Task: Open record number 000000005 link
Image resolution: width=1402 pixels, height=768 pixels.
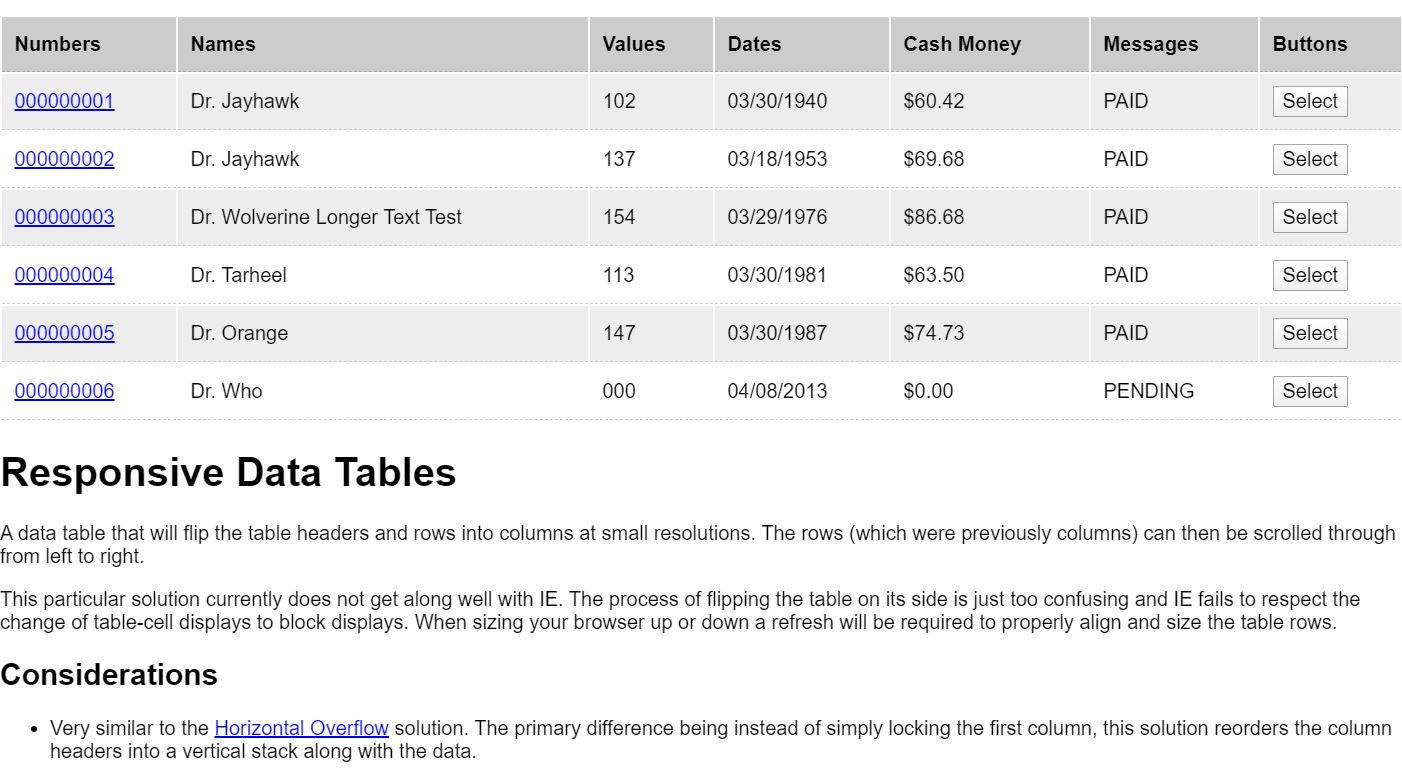Action: coord(64,333)
